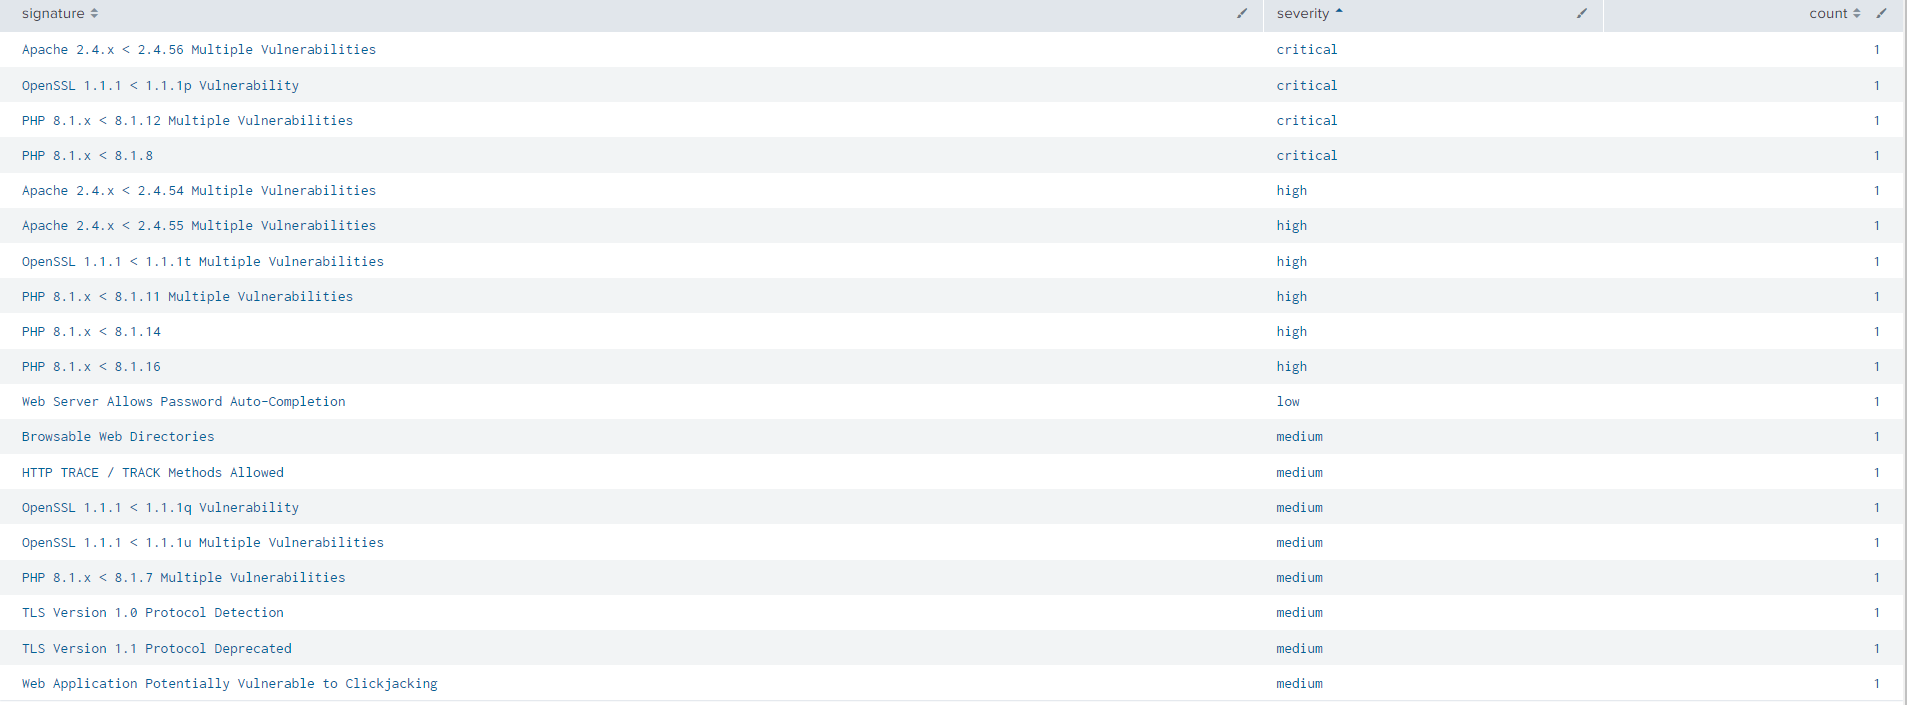Click low severity for Password Auto-Completion row
This screenshot has width=1907, height=705.
pos(1288,401)
